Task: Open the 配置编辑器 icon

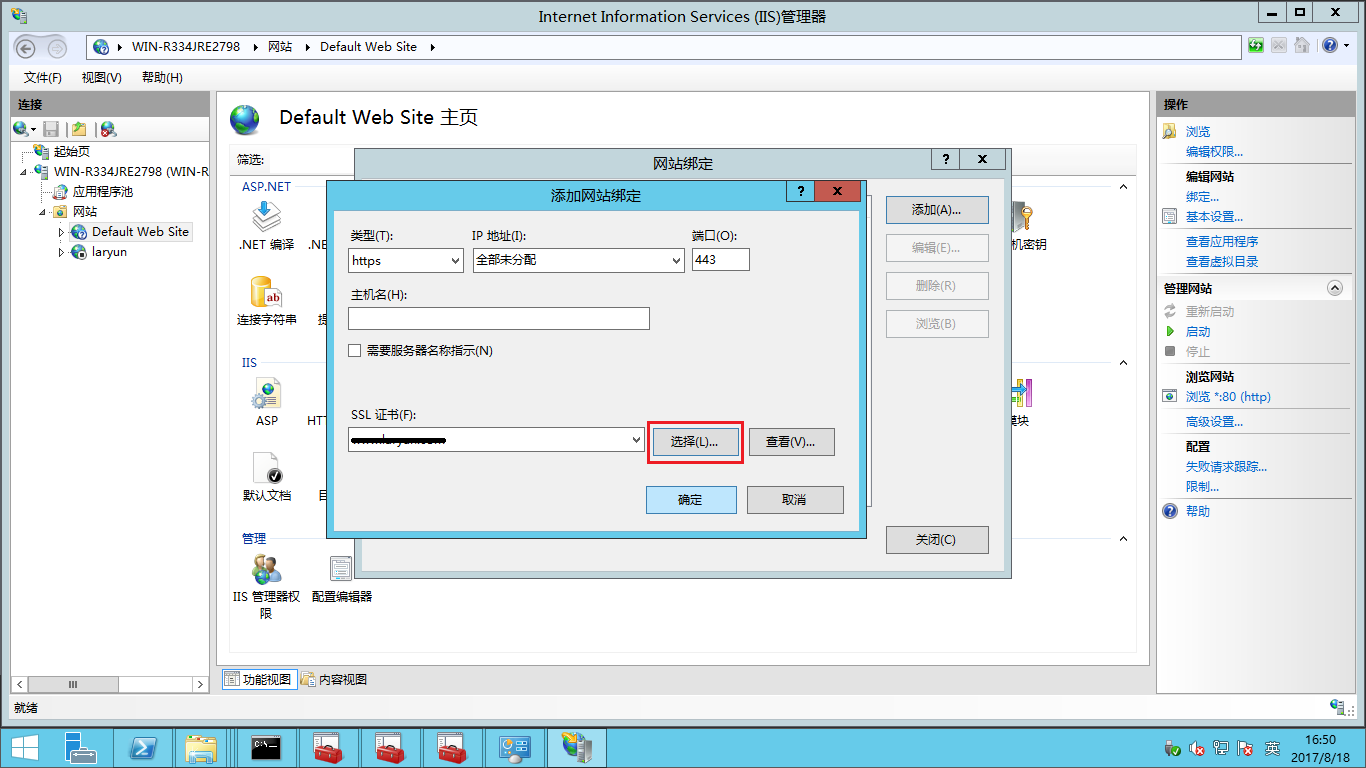Action: [x=341, y=575]
